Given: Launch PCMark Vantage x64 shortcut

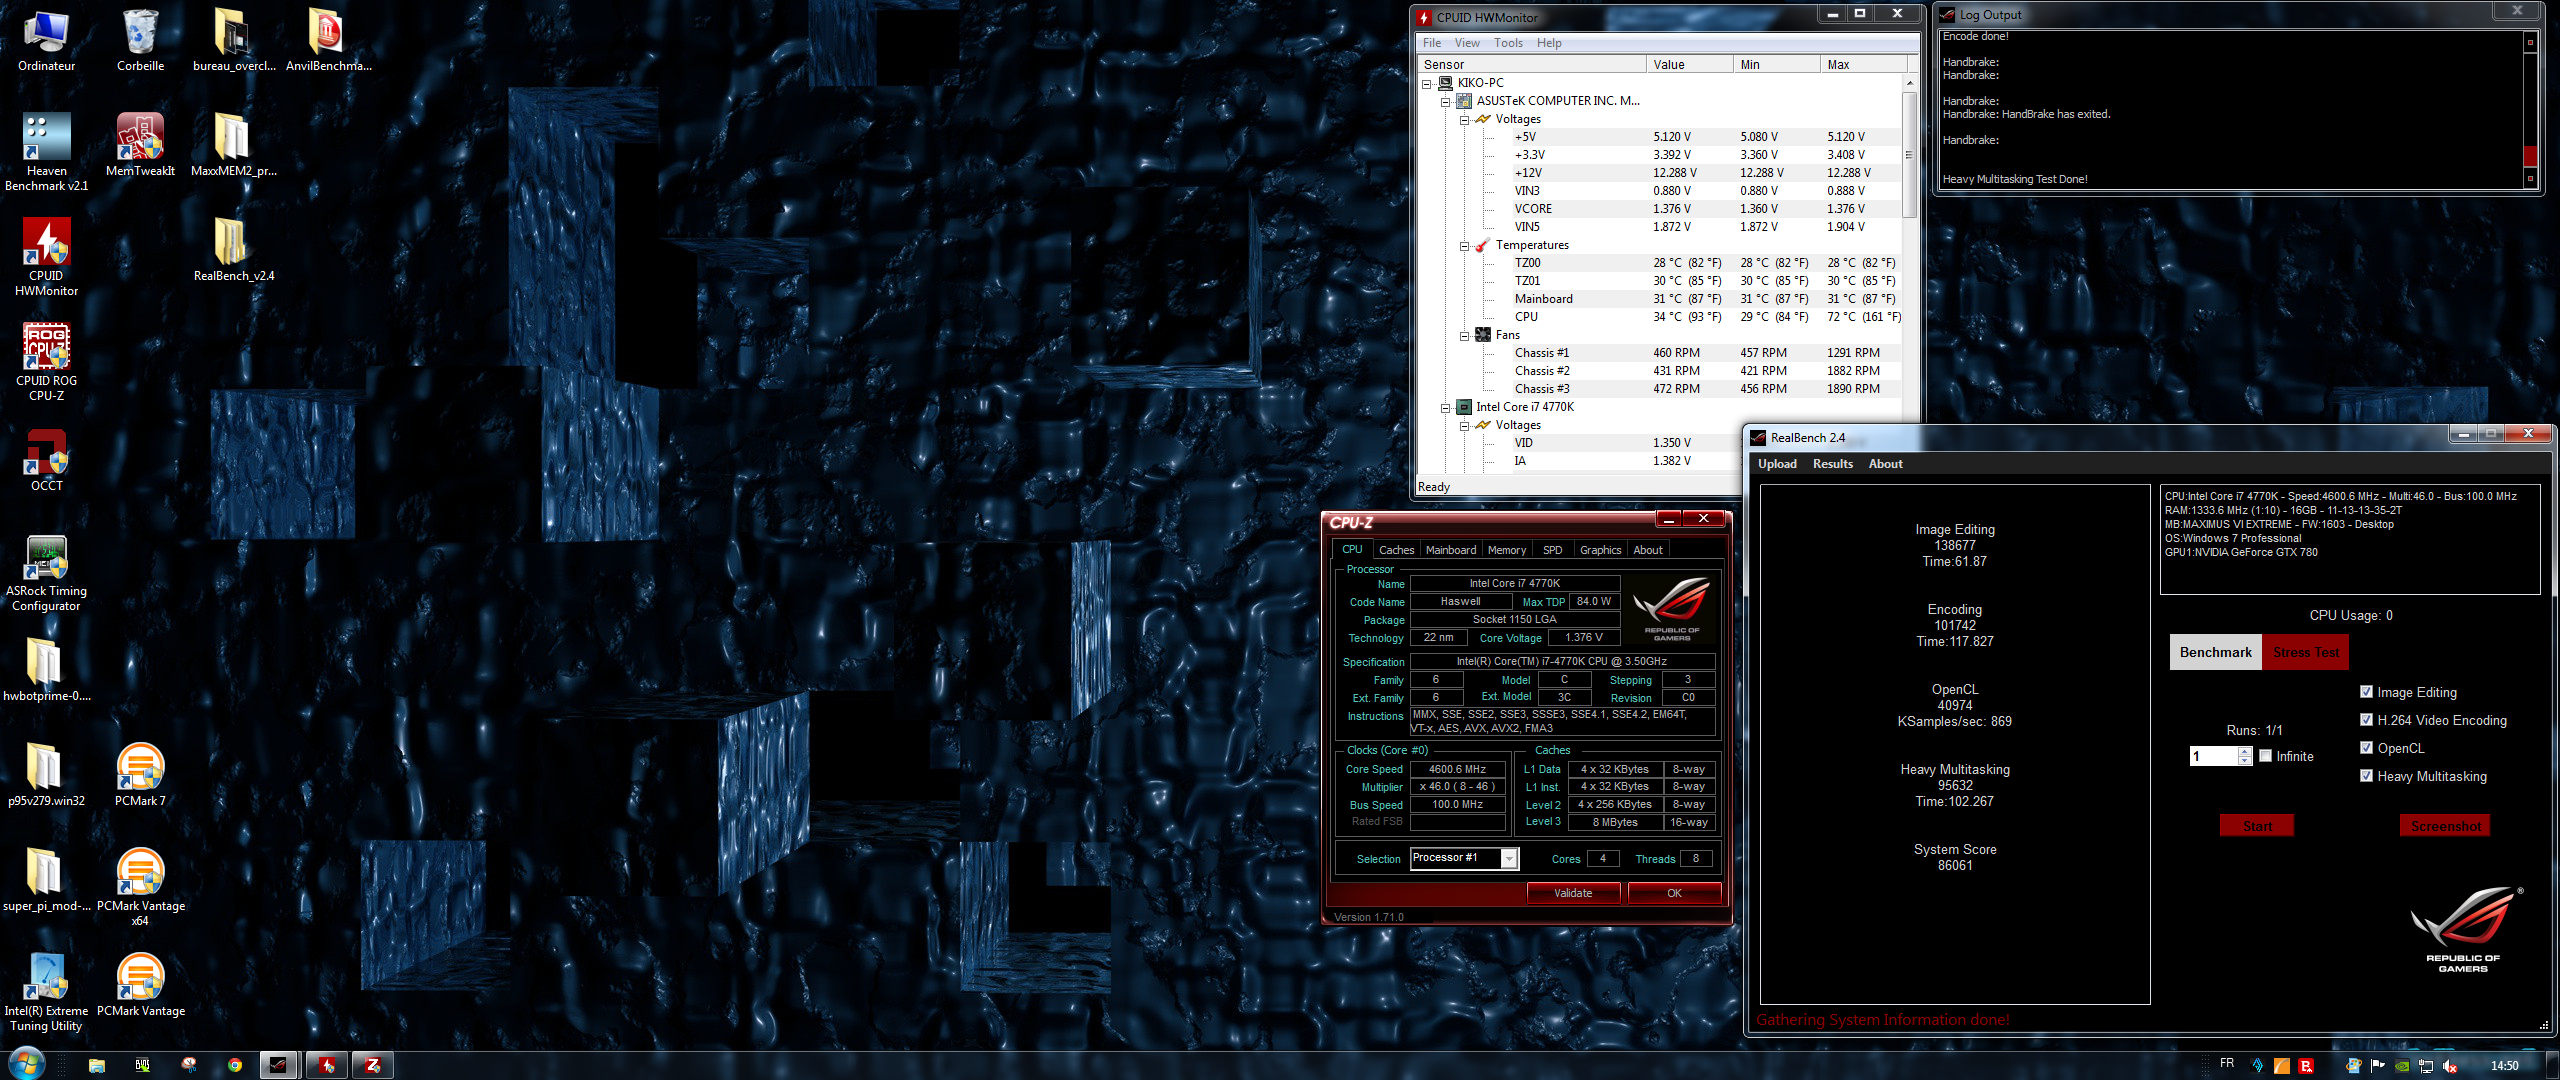Looking at the screenshot, I should [x=140, y=887].
